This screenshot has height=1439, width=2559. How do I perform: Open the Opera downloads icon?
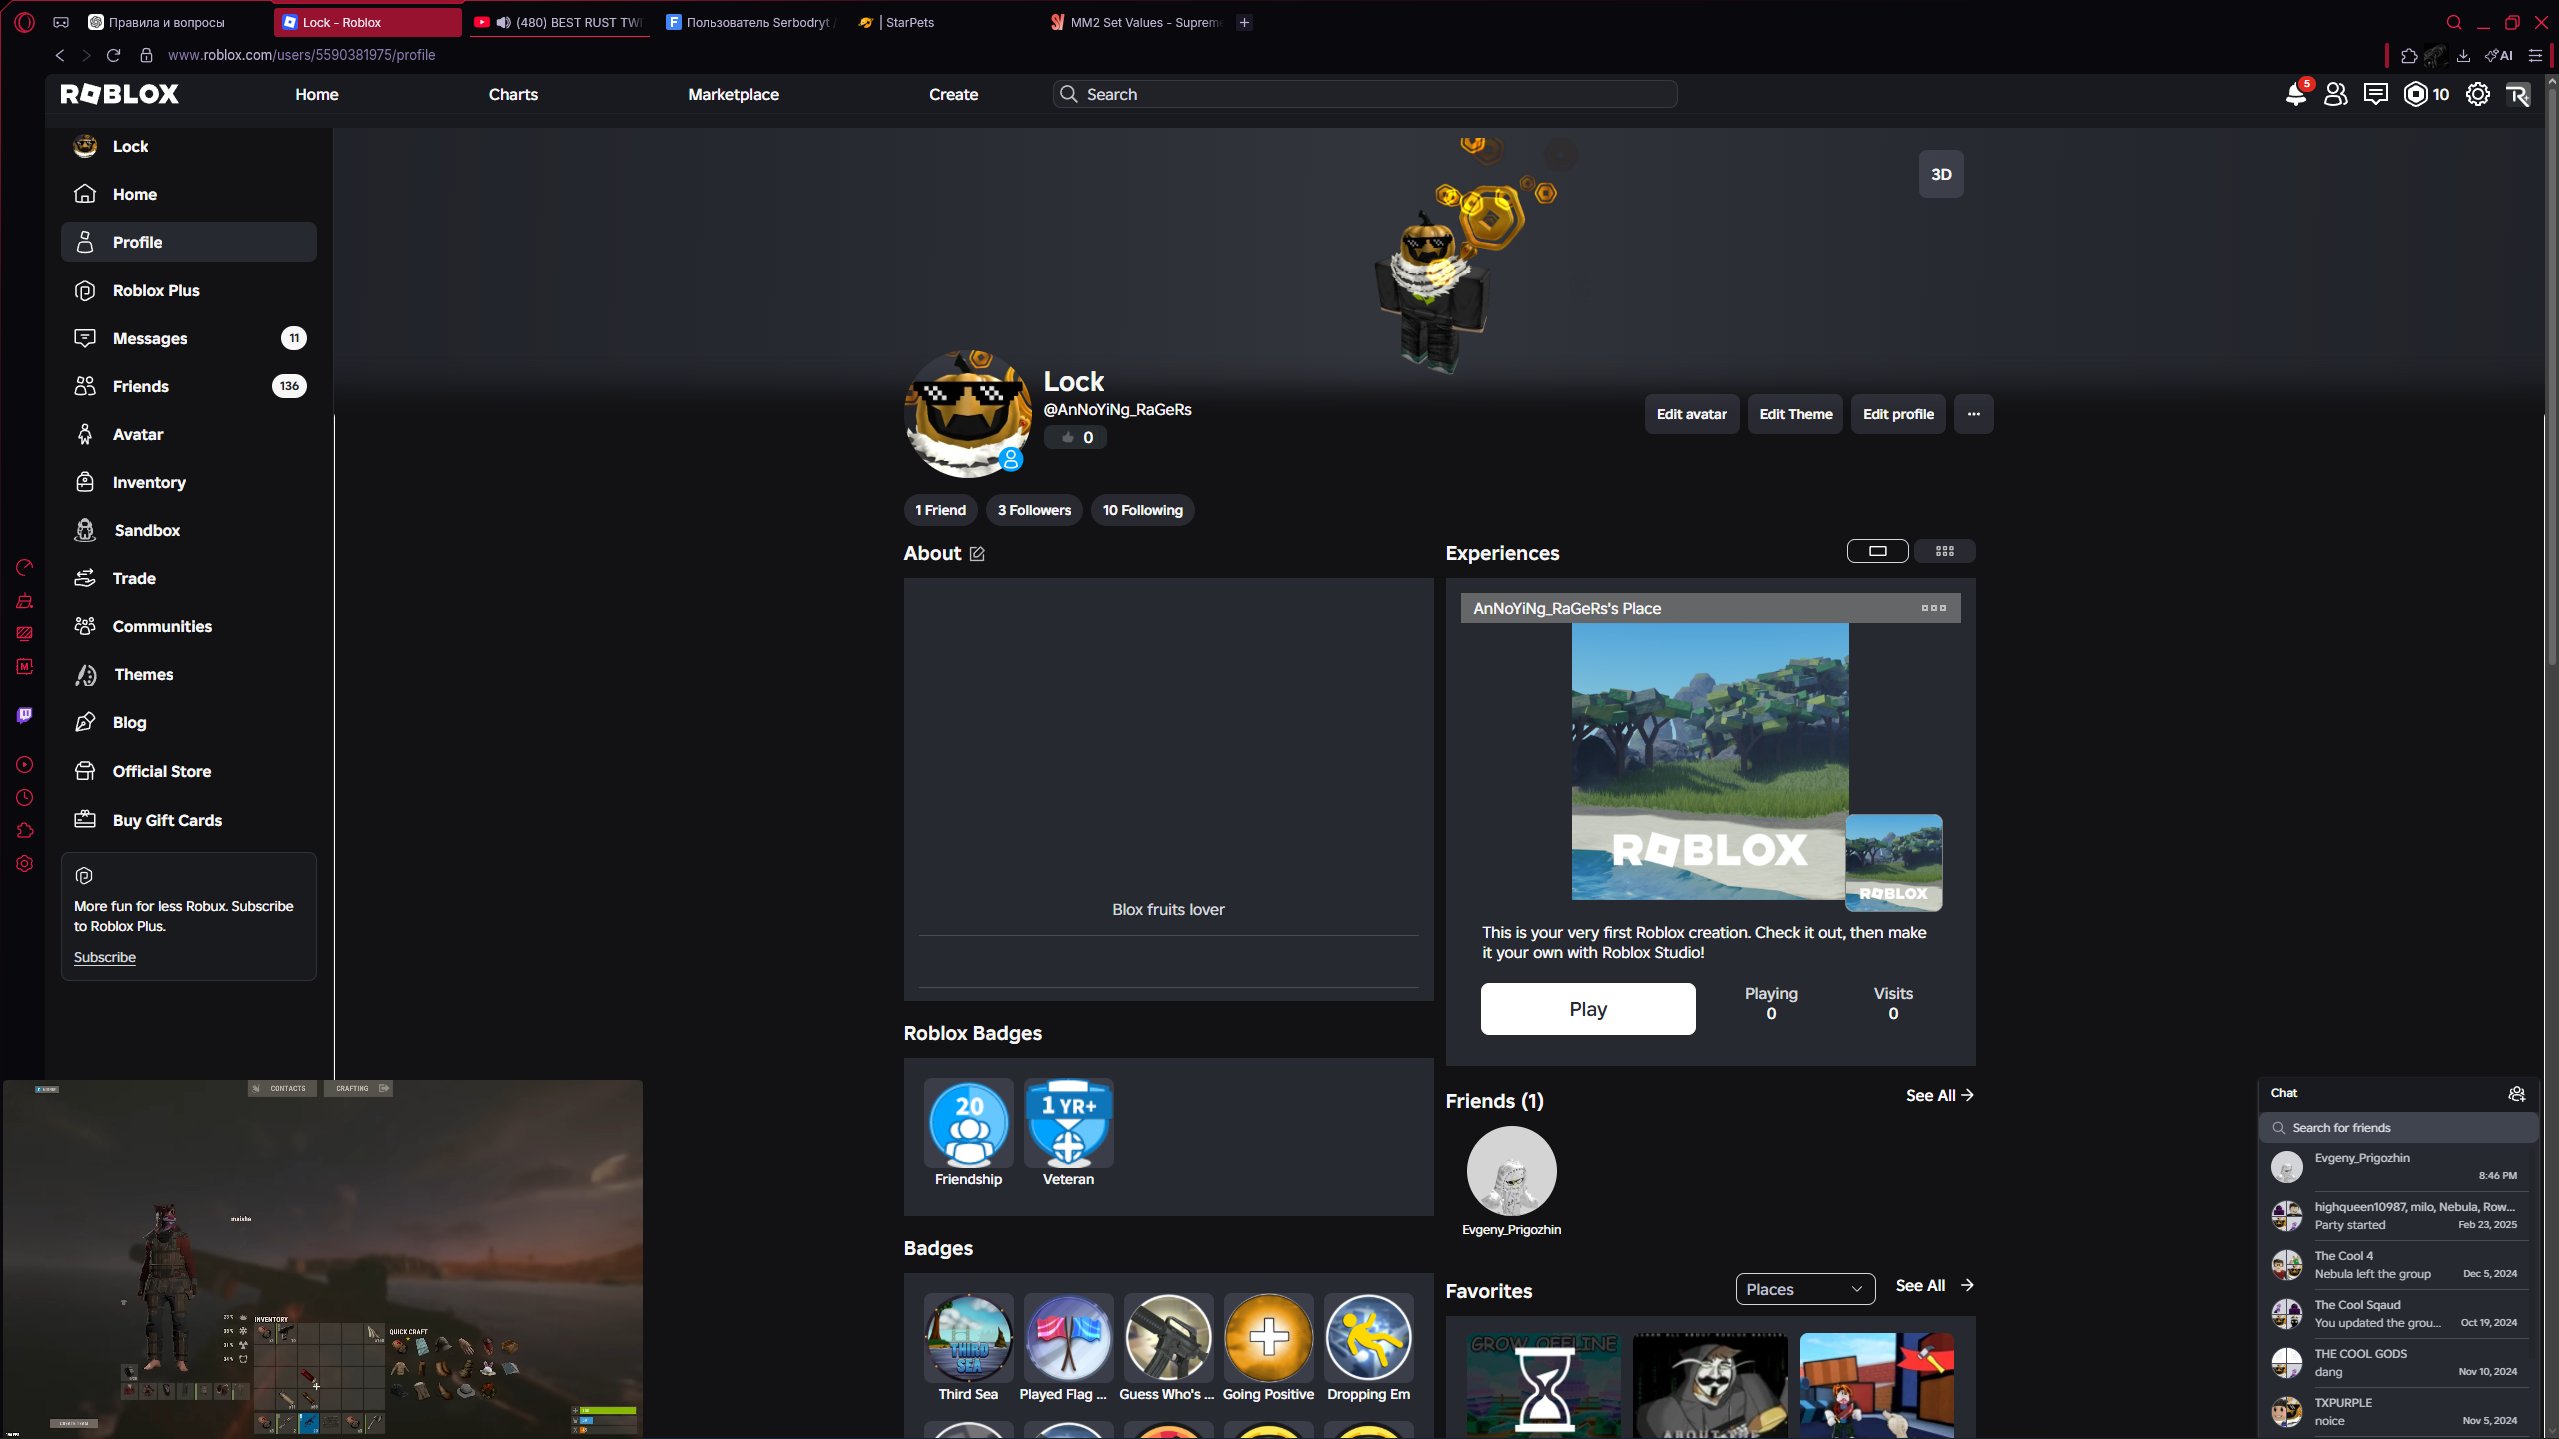(x=2463, y=55)
